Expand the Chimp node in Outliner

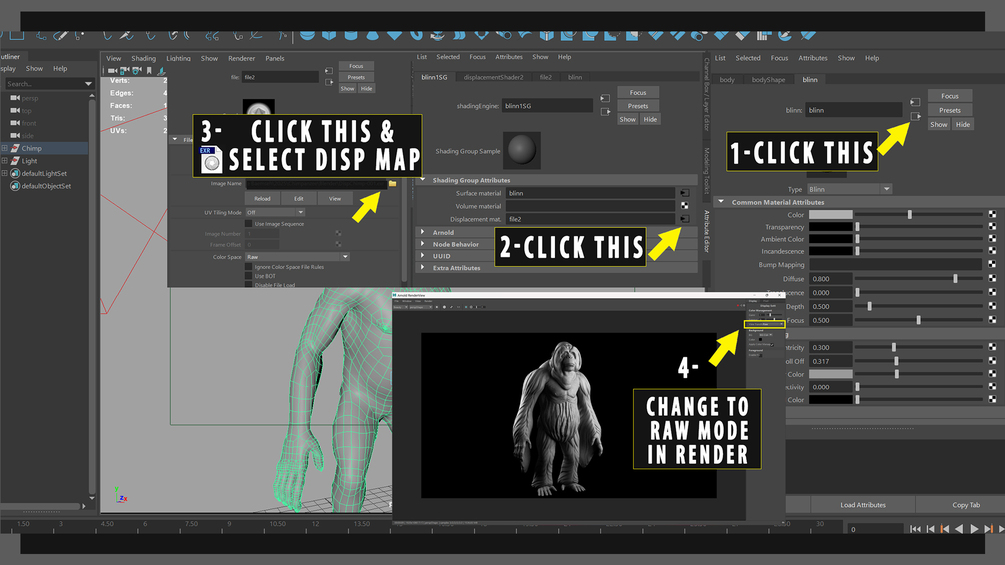point(4,148)
